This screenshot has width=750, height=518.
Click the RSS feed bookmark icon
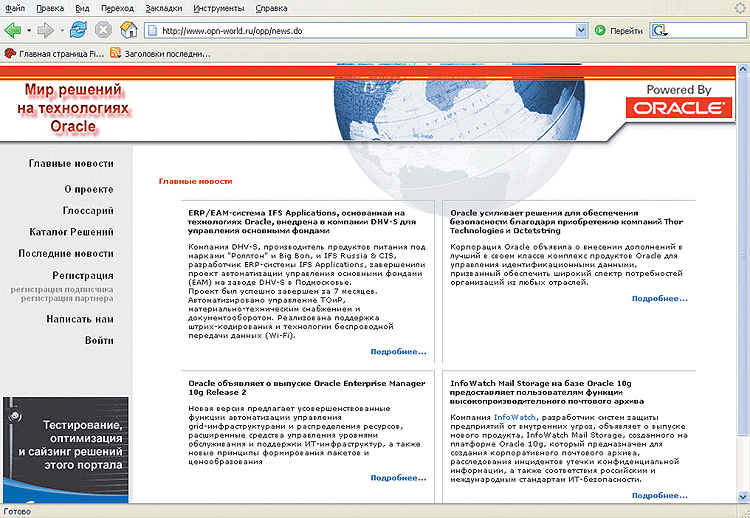pos(115,53)
